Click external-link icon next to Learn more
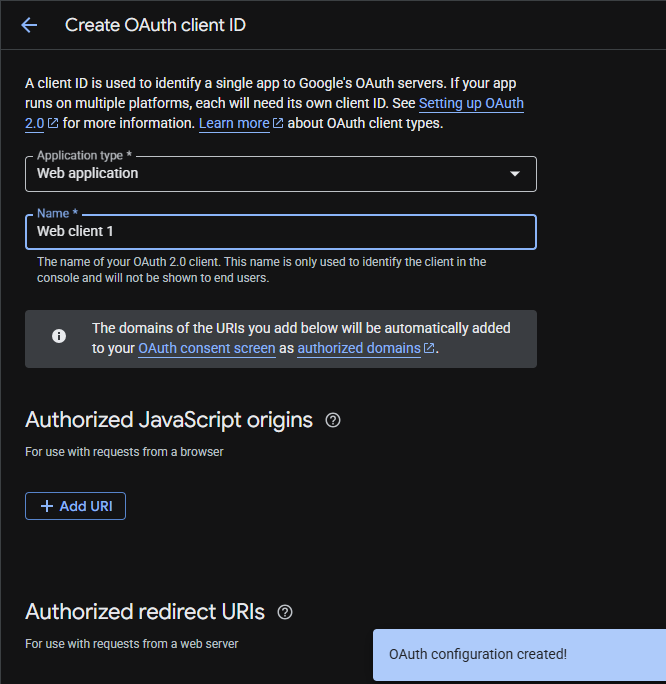 pyautogui.click(x=278, y=123)
